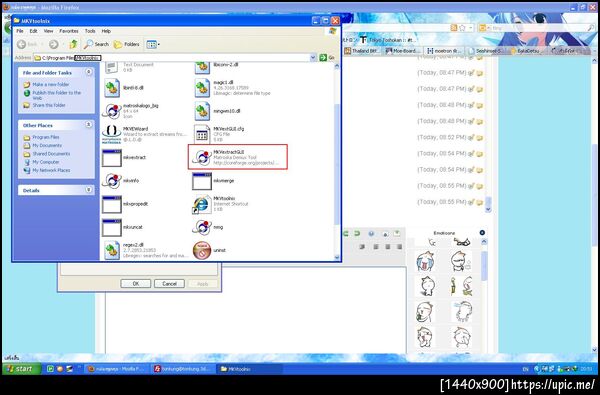Viewport: 600px width, 395px height.
Task: Open the Favorites menu
Action: pos(69,31)
